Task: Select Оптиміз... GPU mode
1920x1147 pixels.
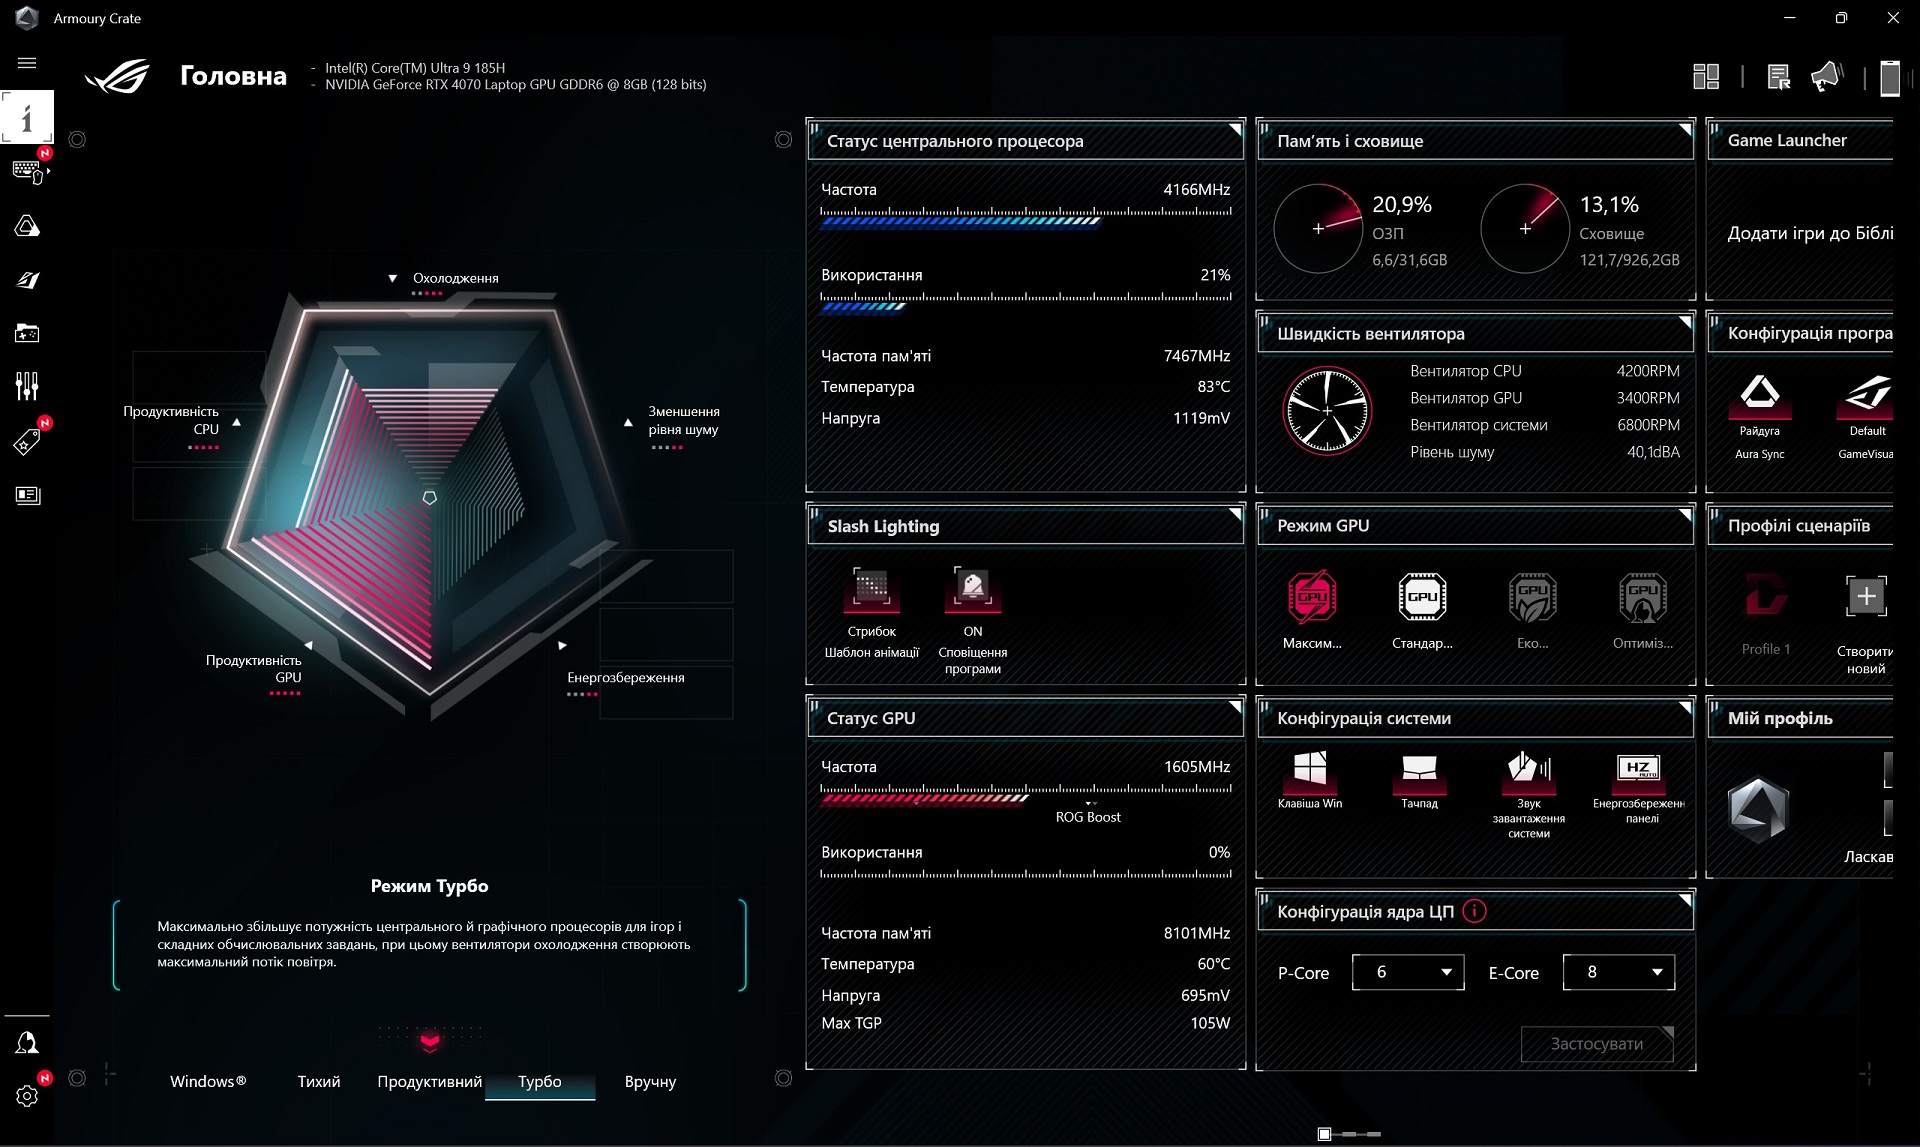Action: click(x=1642, y=597)
